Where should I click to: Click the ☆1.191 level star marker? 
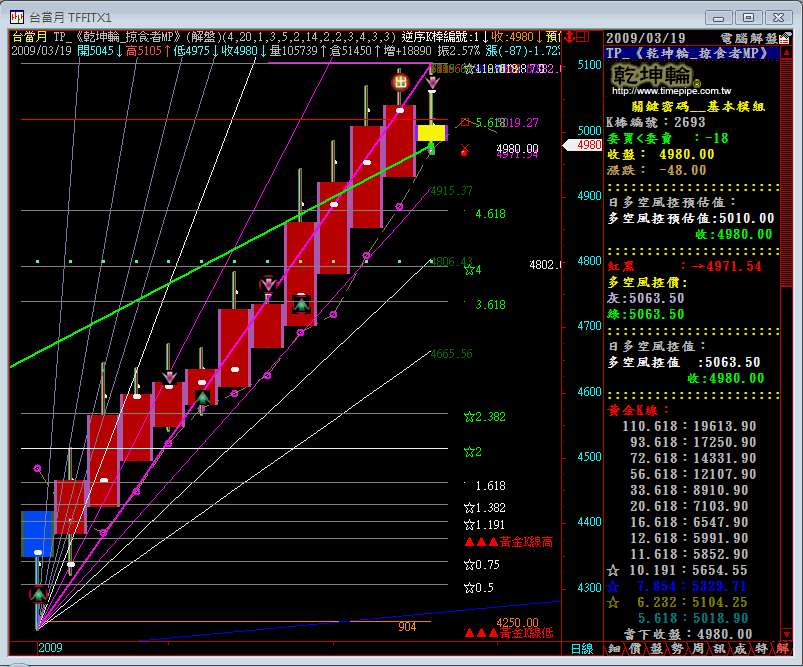tap(469, 525)
